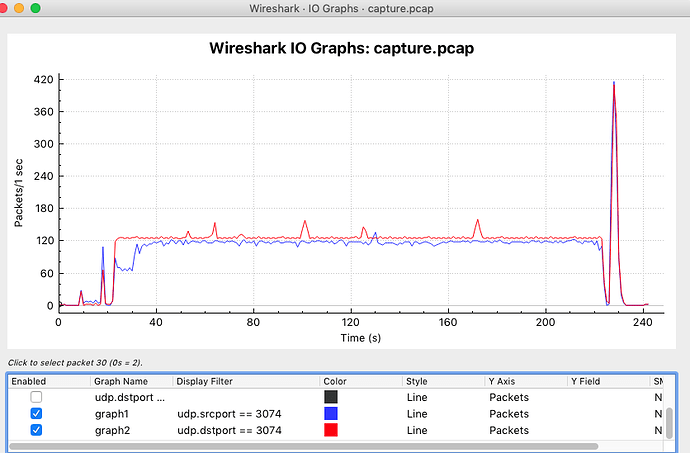690x453 pixels.
Task: Click the 120 tick label on the x-axis
Action: 351,322
